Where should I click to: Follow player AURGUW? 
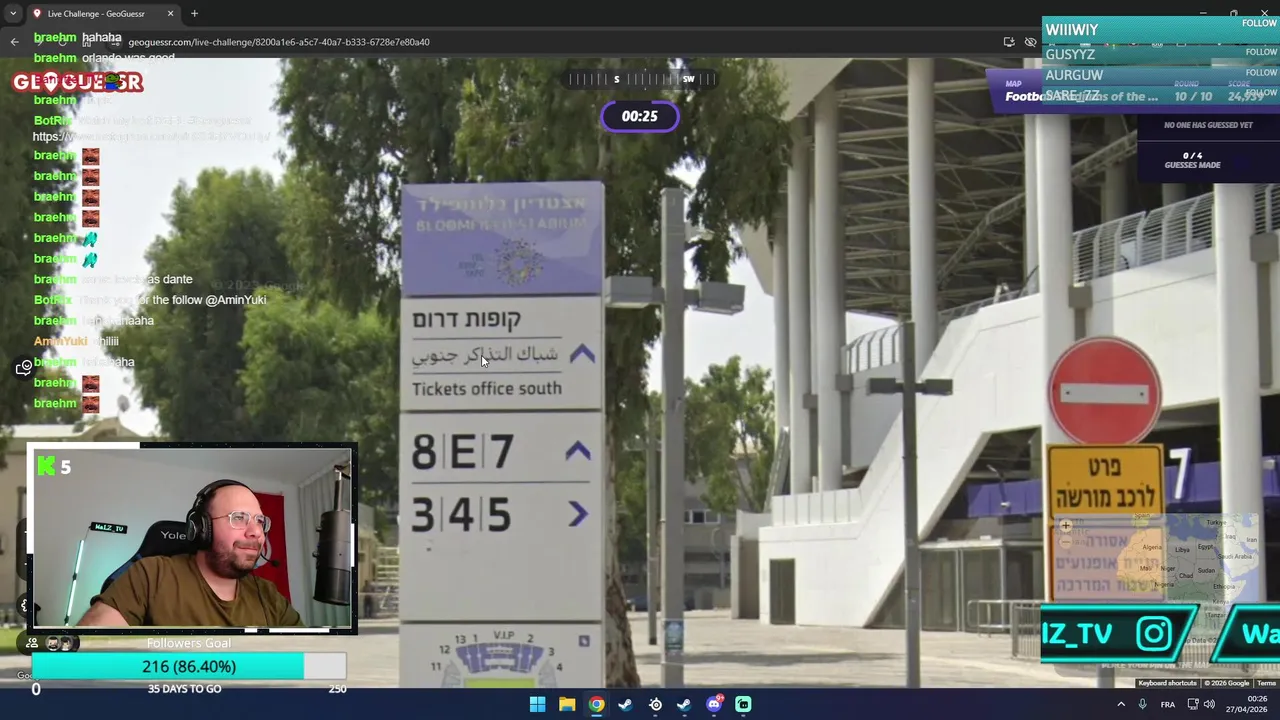tap(1259, 73)
